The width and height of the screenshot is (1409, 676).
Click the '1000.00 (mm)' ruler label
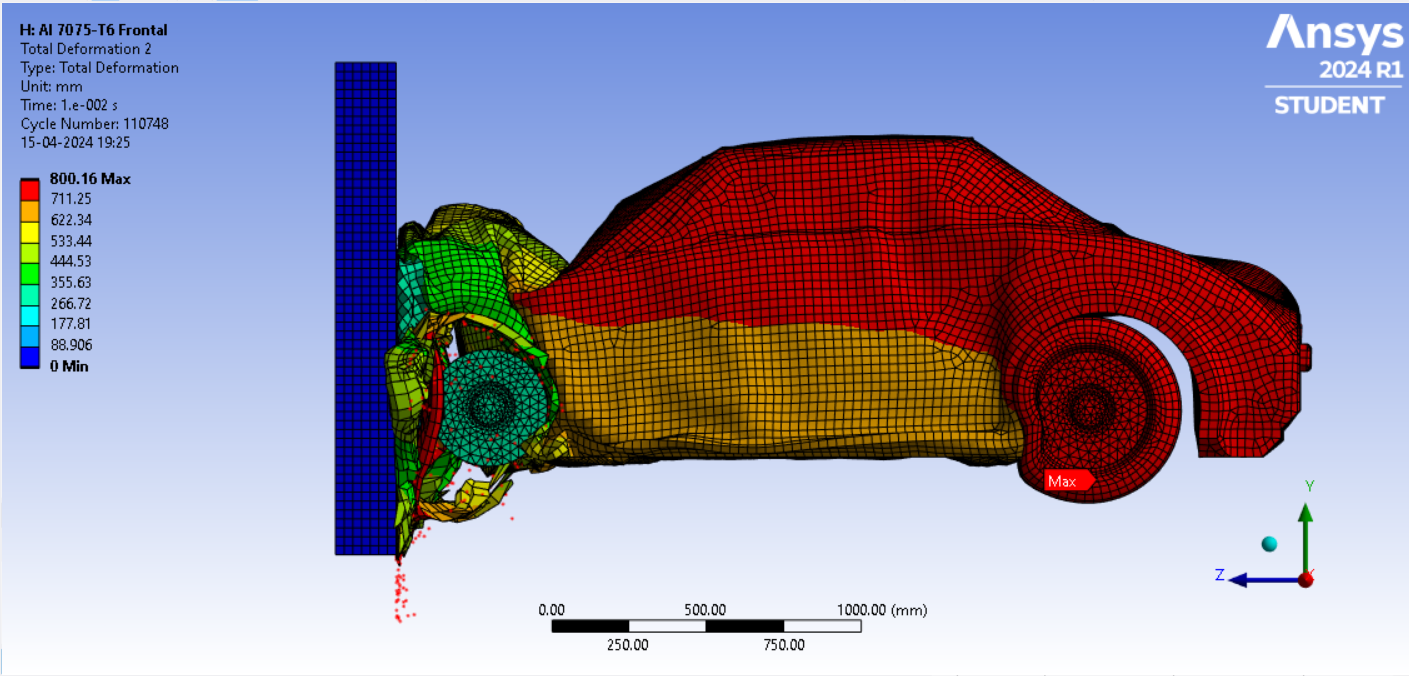(880, 610)
